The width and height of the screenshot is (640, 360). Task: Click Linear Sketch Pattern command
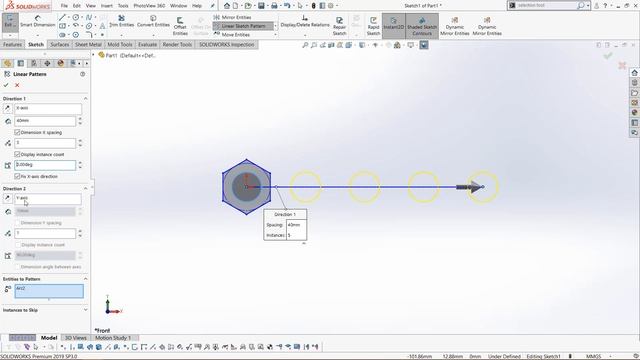(243, 26)
